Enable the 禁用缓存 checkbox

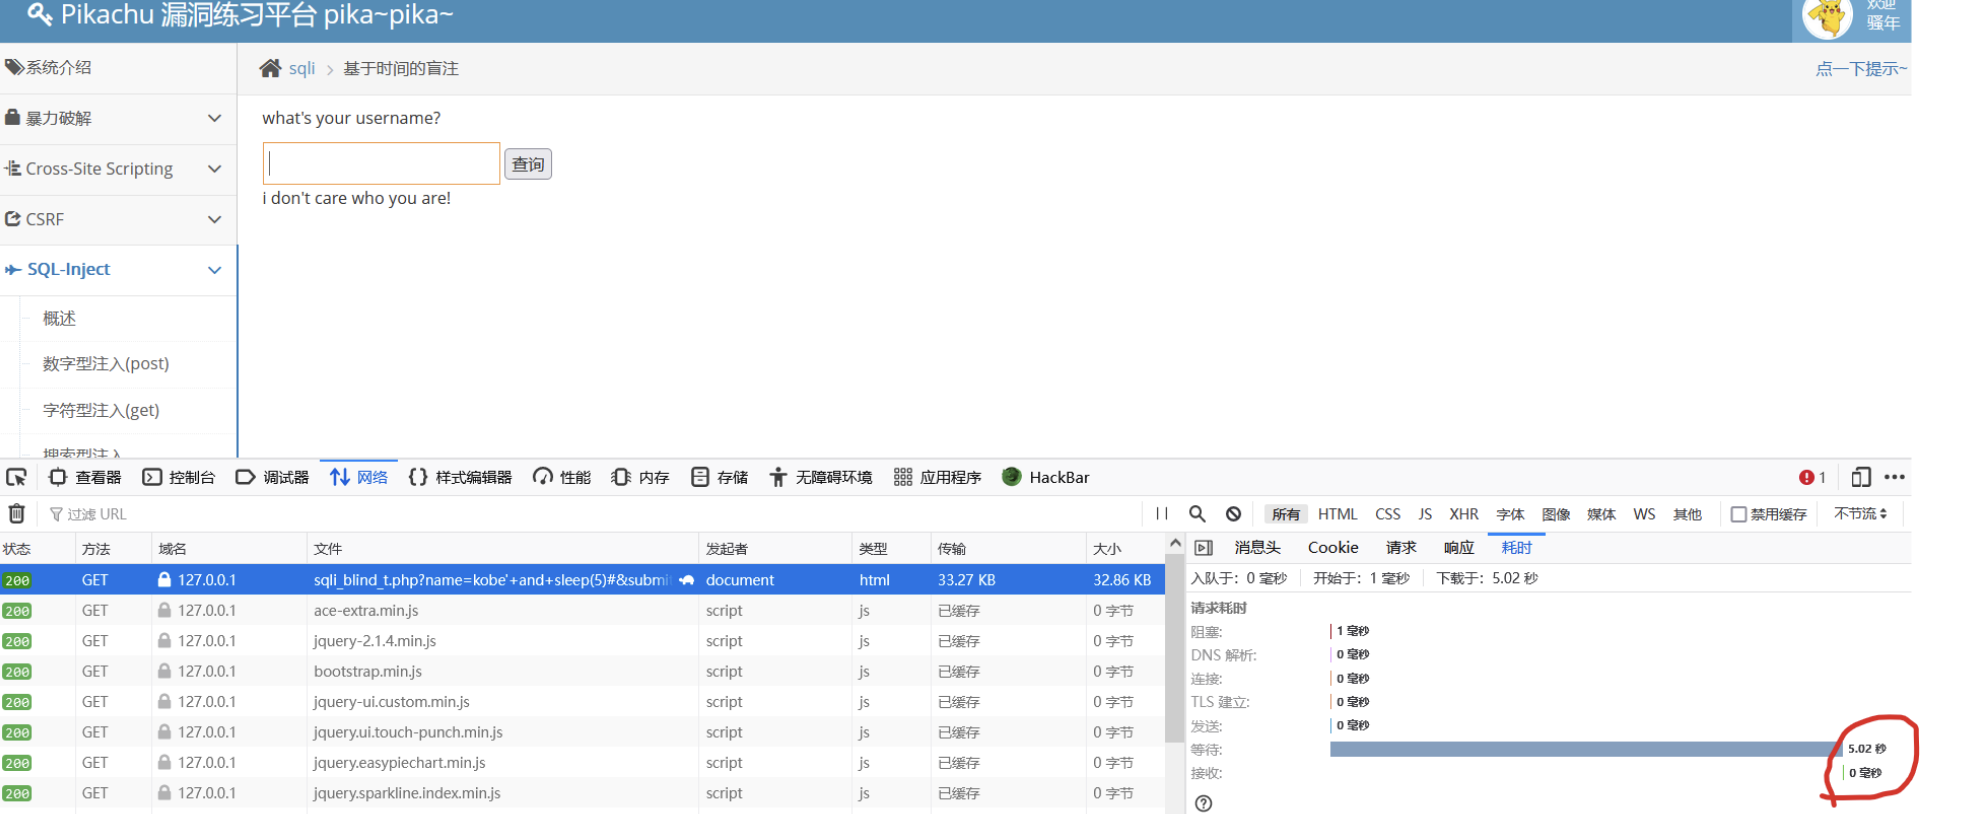1739,514
